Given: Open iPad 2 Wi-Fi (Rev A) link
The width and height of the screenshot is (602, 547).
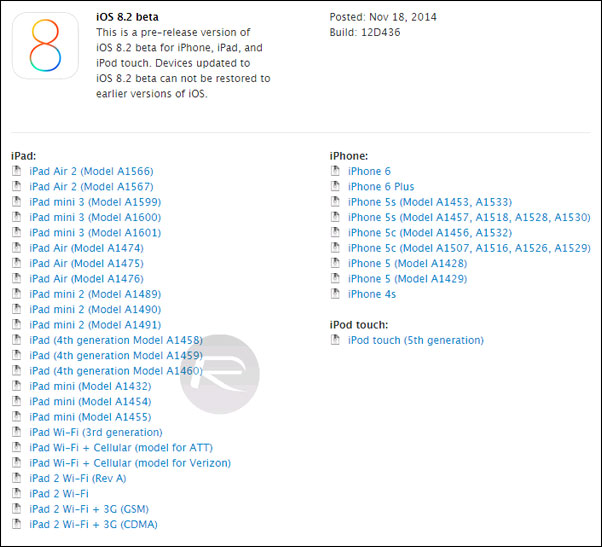Looking at the screenshot, I should point(78,478).
